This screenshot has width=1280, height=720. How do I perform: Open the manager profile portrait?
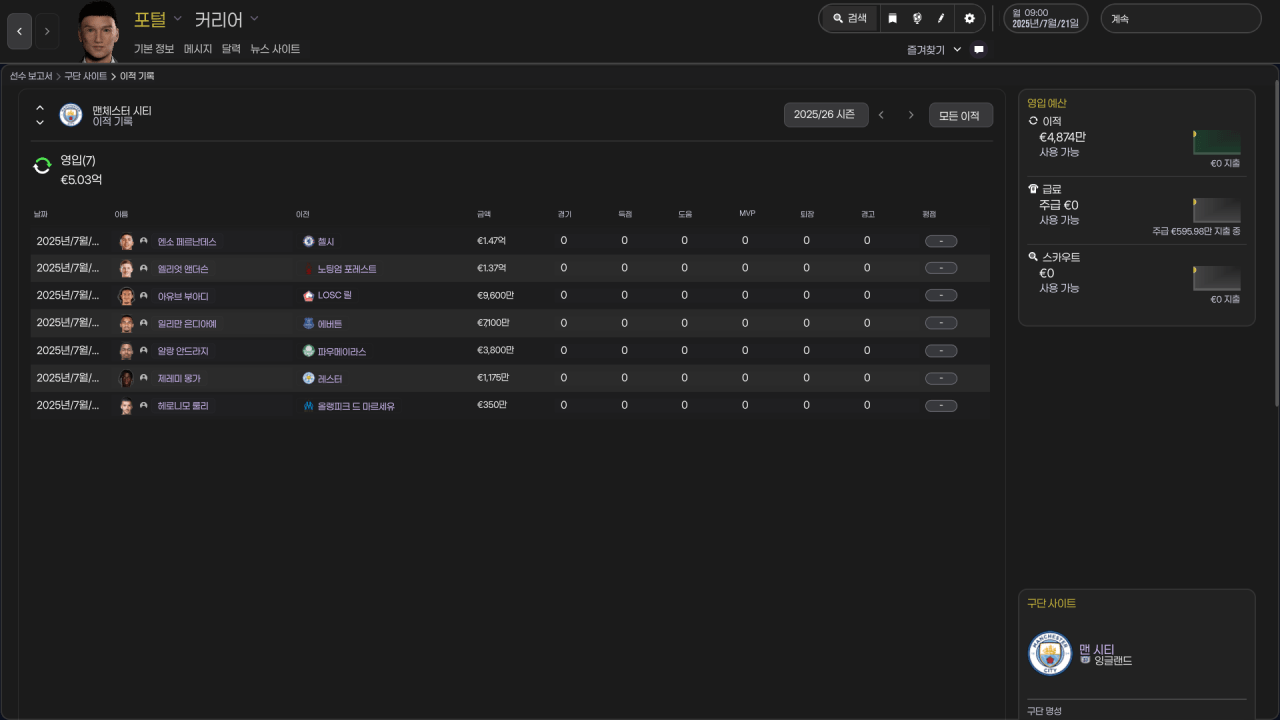98,32
